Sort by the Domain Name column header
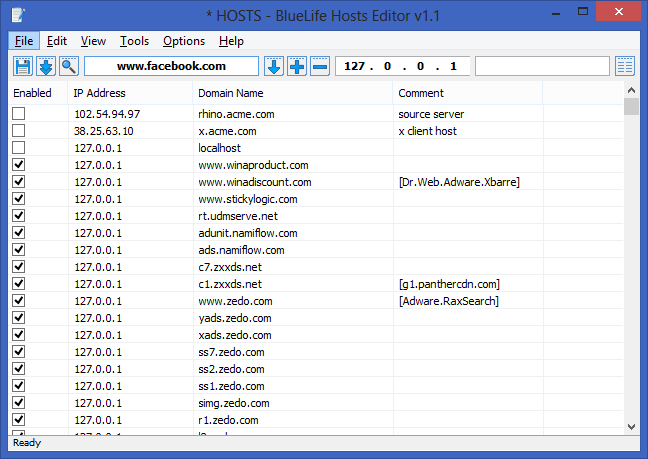This screenshot has height=459, width=648. pos(292,93)
